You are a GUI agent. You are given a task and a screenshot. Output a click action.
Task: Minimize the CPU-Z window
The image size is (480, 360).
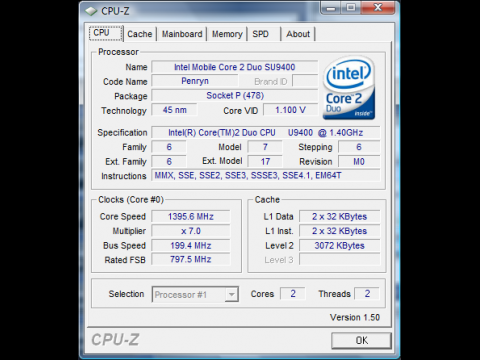pos(331,8)
